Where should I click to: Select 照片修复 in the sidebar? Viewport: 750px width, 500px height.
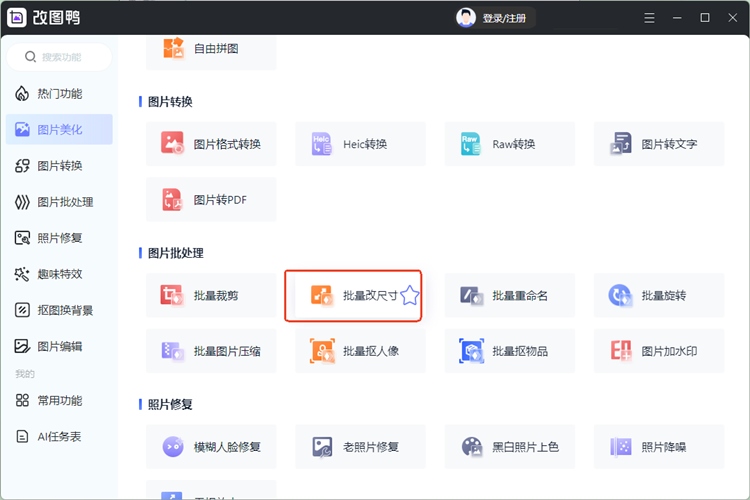click(x=59, y=238)
